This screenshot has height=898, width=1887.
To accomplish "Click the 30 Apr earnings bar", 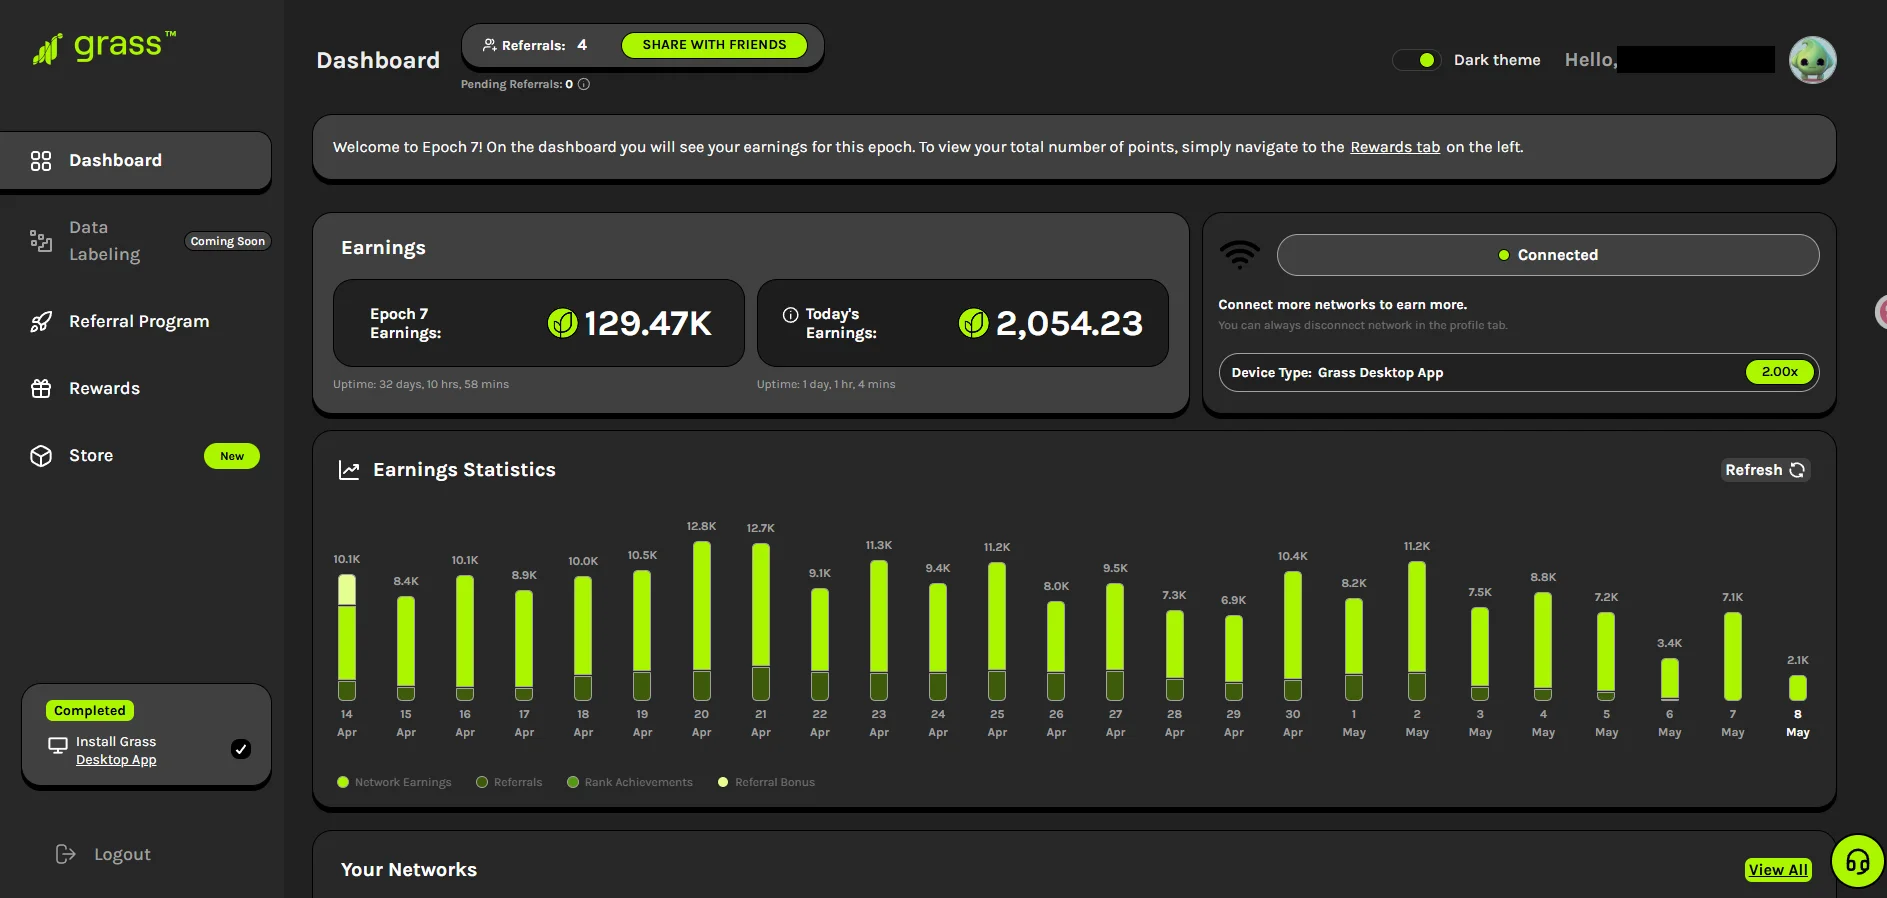I will click(x=1293, y=636).
